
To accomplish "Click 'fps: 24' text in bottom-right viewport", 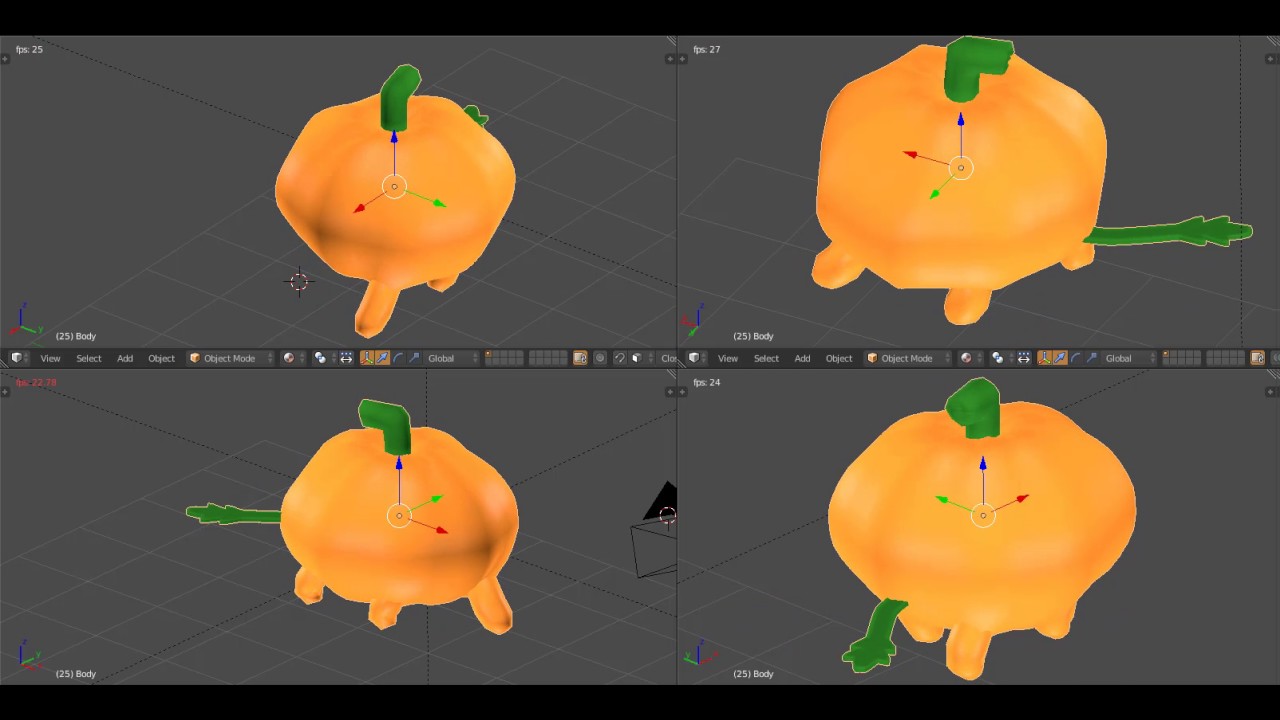I will 707,382.
